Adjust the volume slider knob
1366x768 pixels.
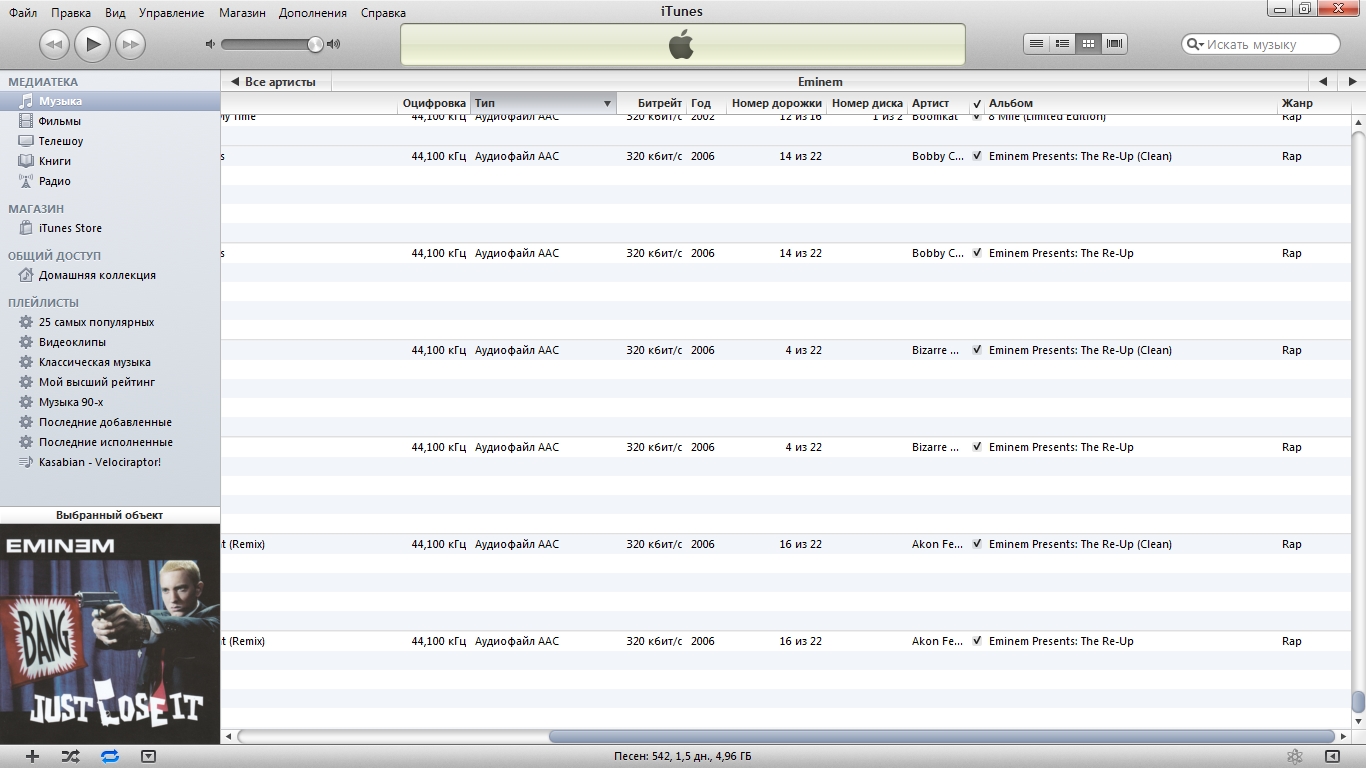tap(316, 44)
